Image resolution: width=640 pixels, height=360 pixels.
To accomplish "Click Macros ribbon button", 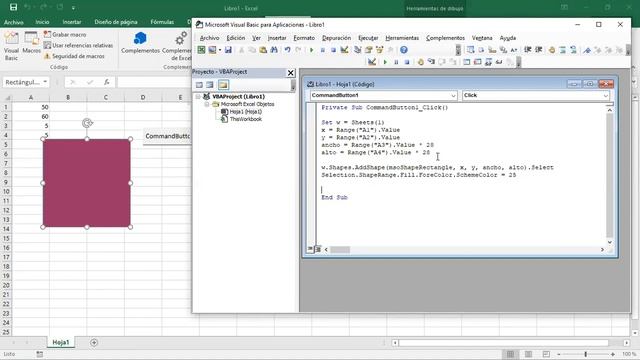I will click(x=31, y=42).
